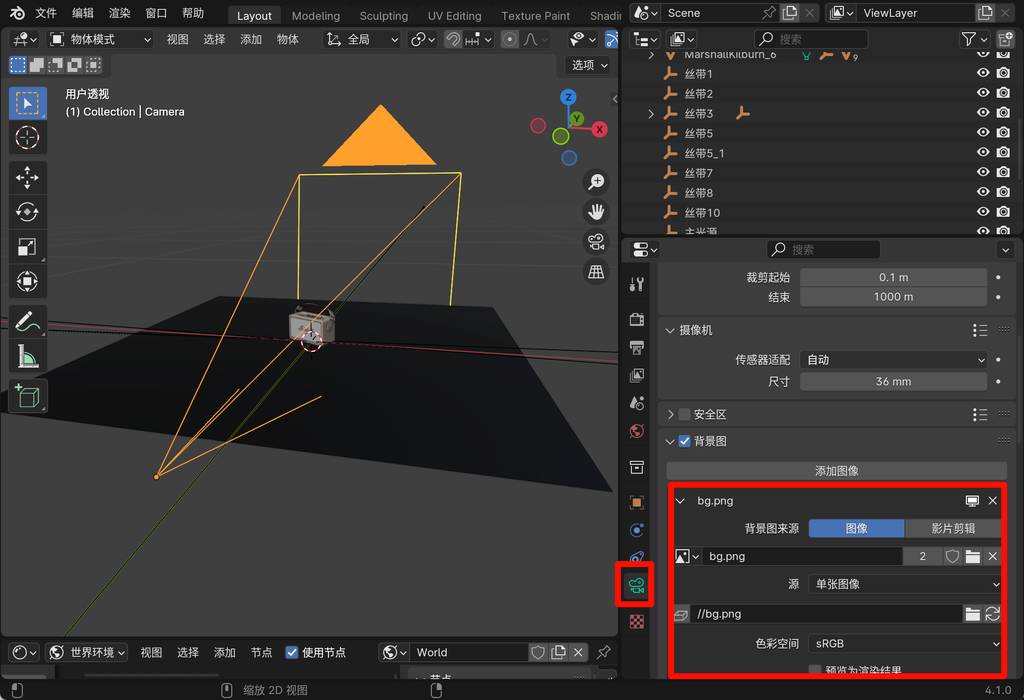Open the 渲染 menu
1024x700 pixels.
119,13
